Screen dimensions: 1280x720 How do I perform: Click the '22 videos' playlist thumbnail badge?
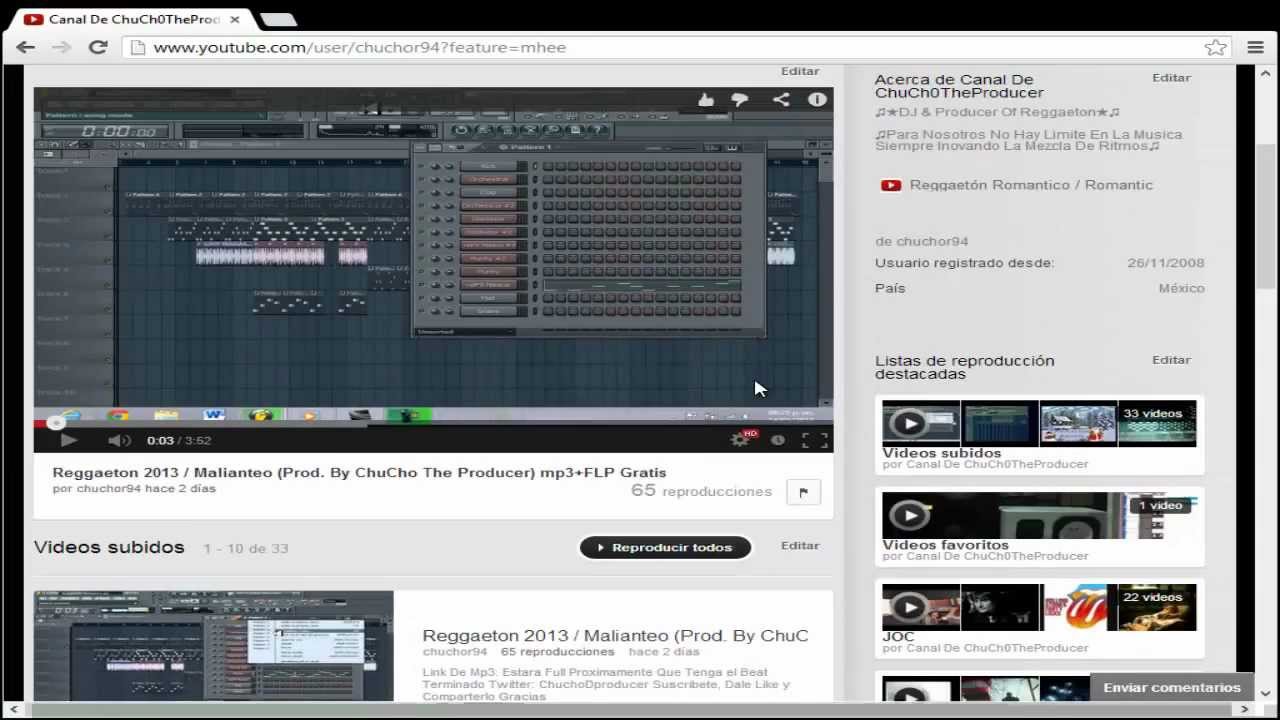pos(1152,597)
